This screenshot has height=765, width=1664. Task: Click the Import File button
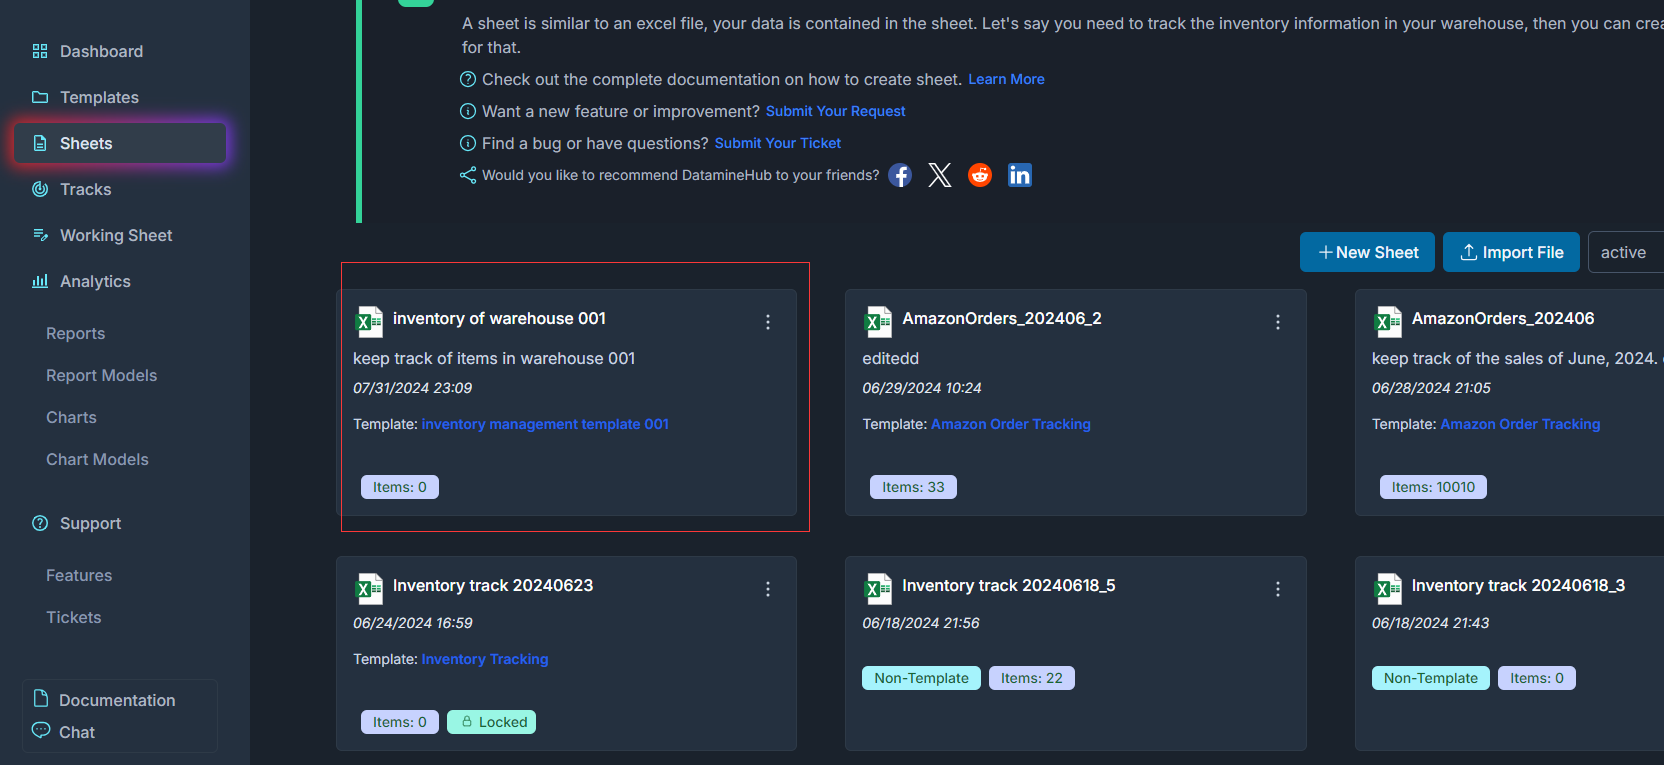point(1511,252)
